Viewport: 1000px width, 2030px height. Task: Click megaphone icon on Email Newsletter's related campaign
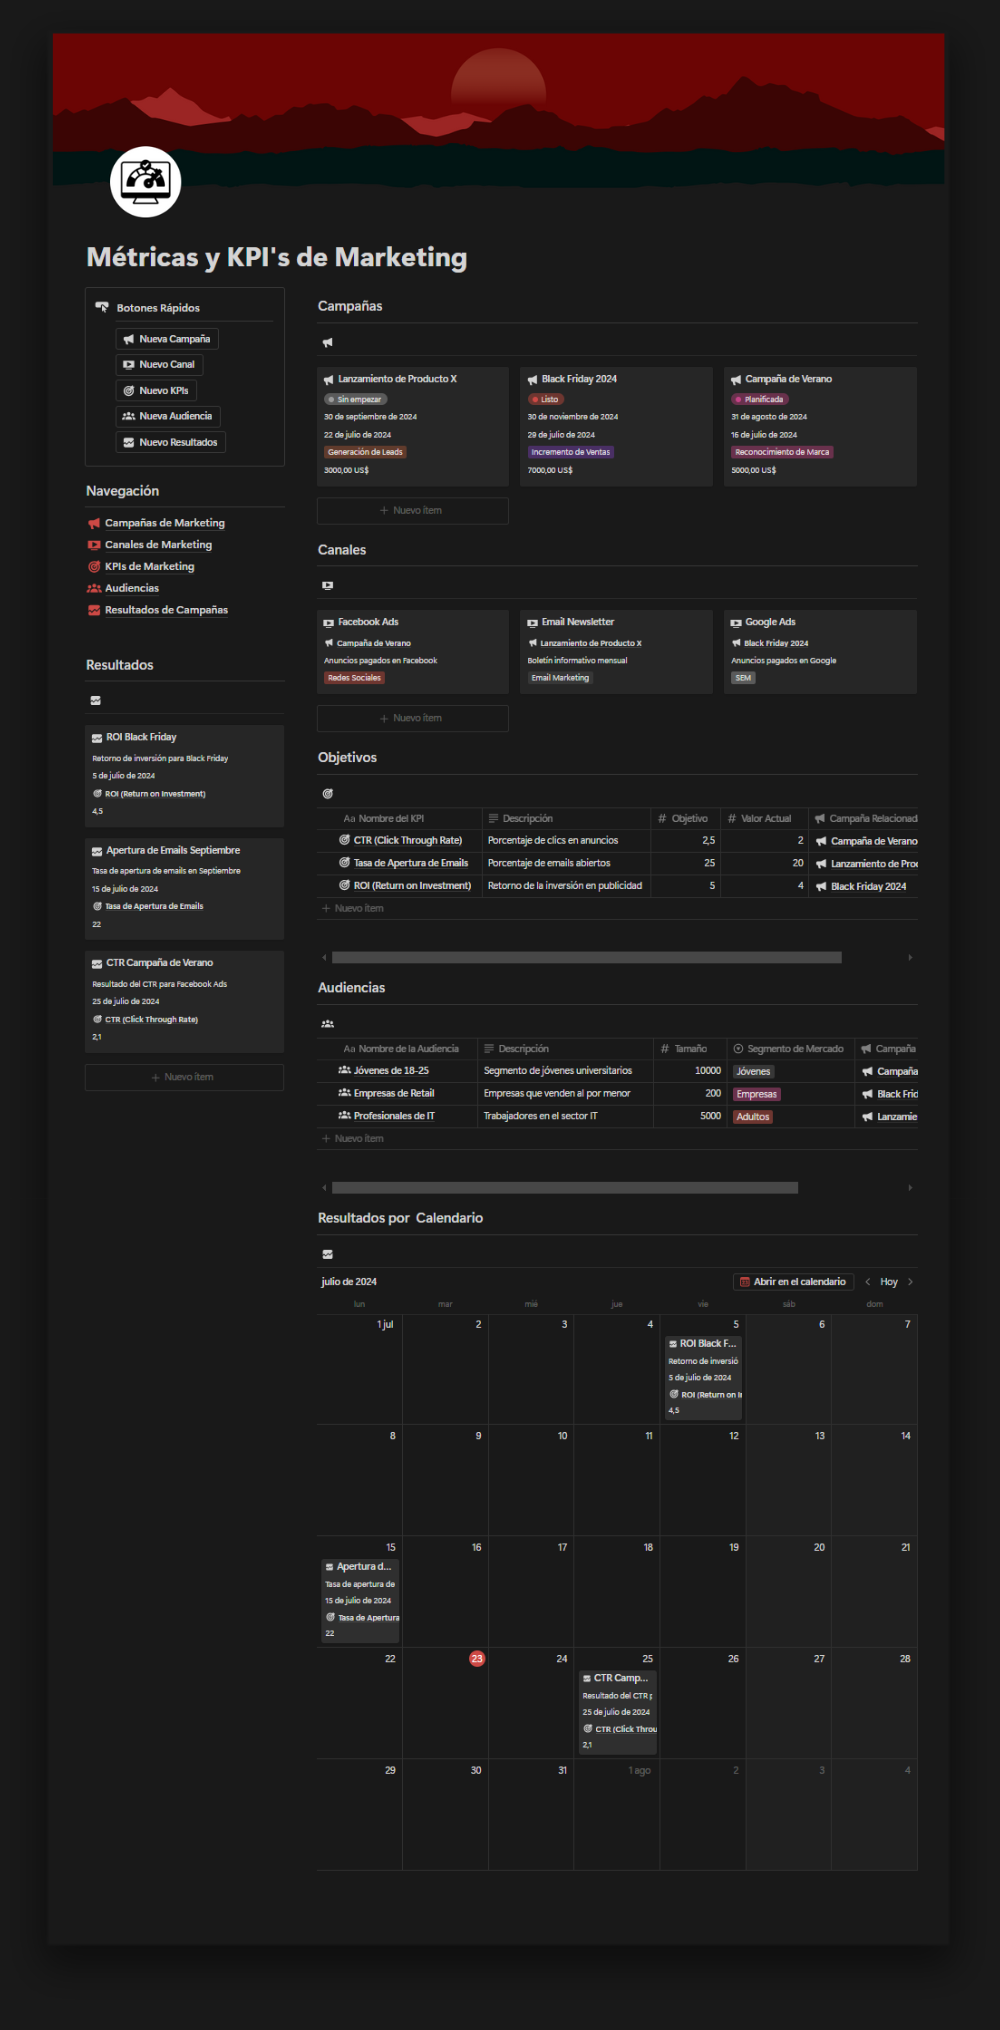(x=533, y=643)
